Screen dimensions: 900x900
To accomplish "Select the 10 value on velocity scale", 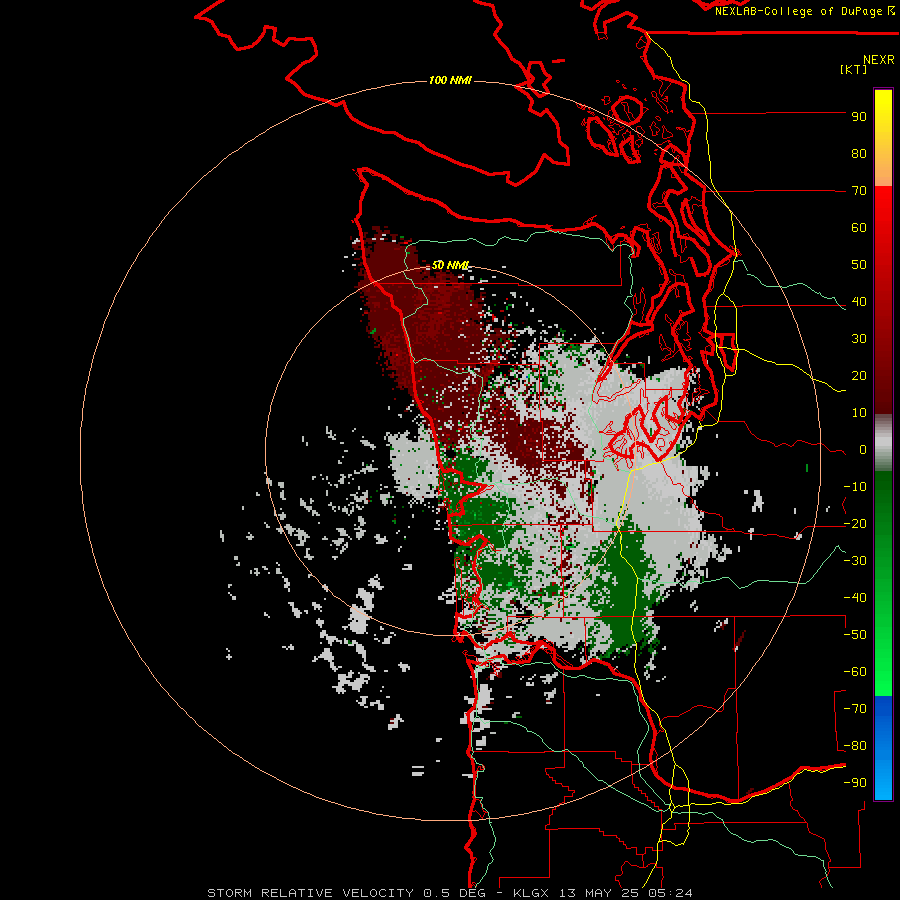I will pos(859,413).
